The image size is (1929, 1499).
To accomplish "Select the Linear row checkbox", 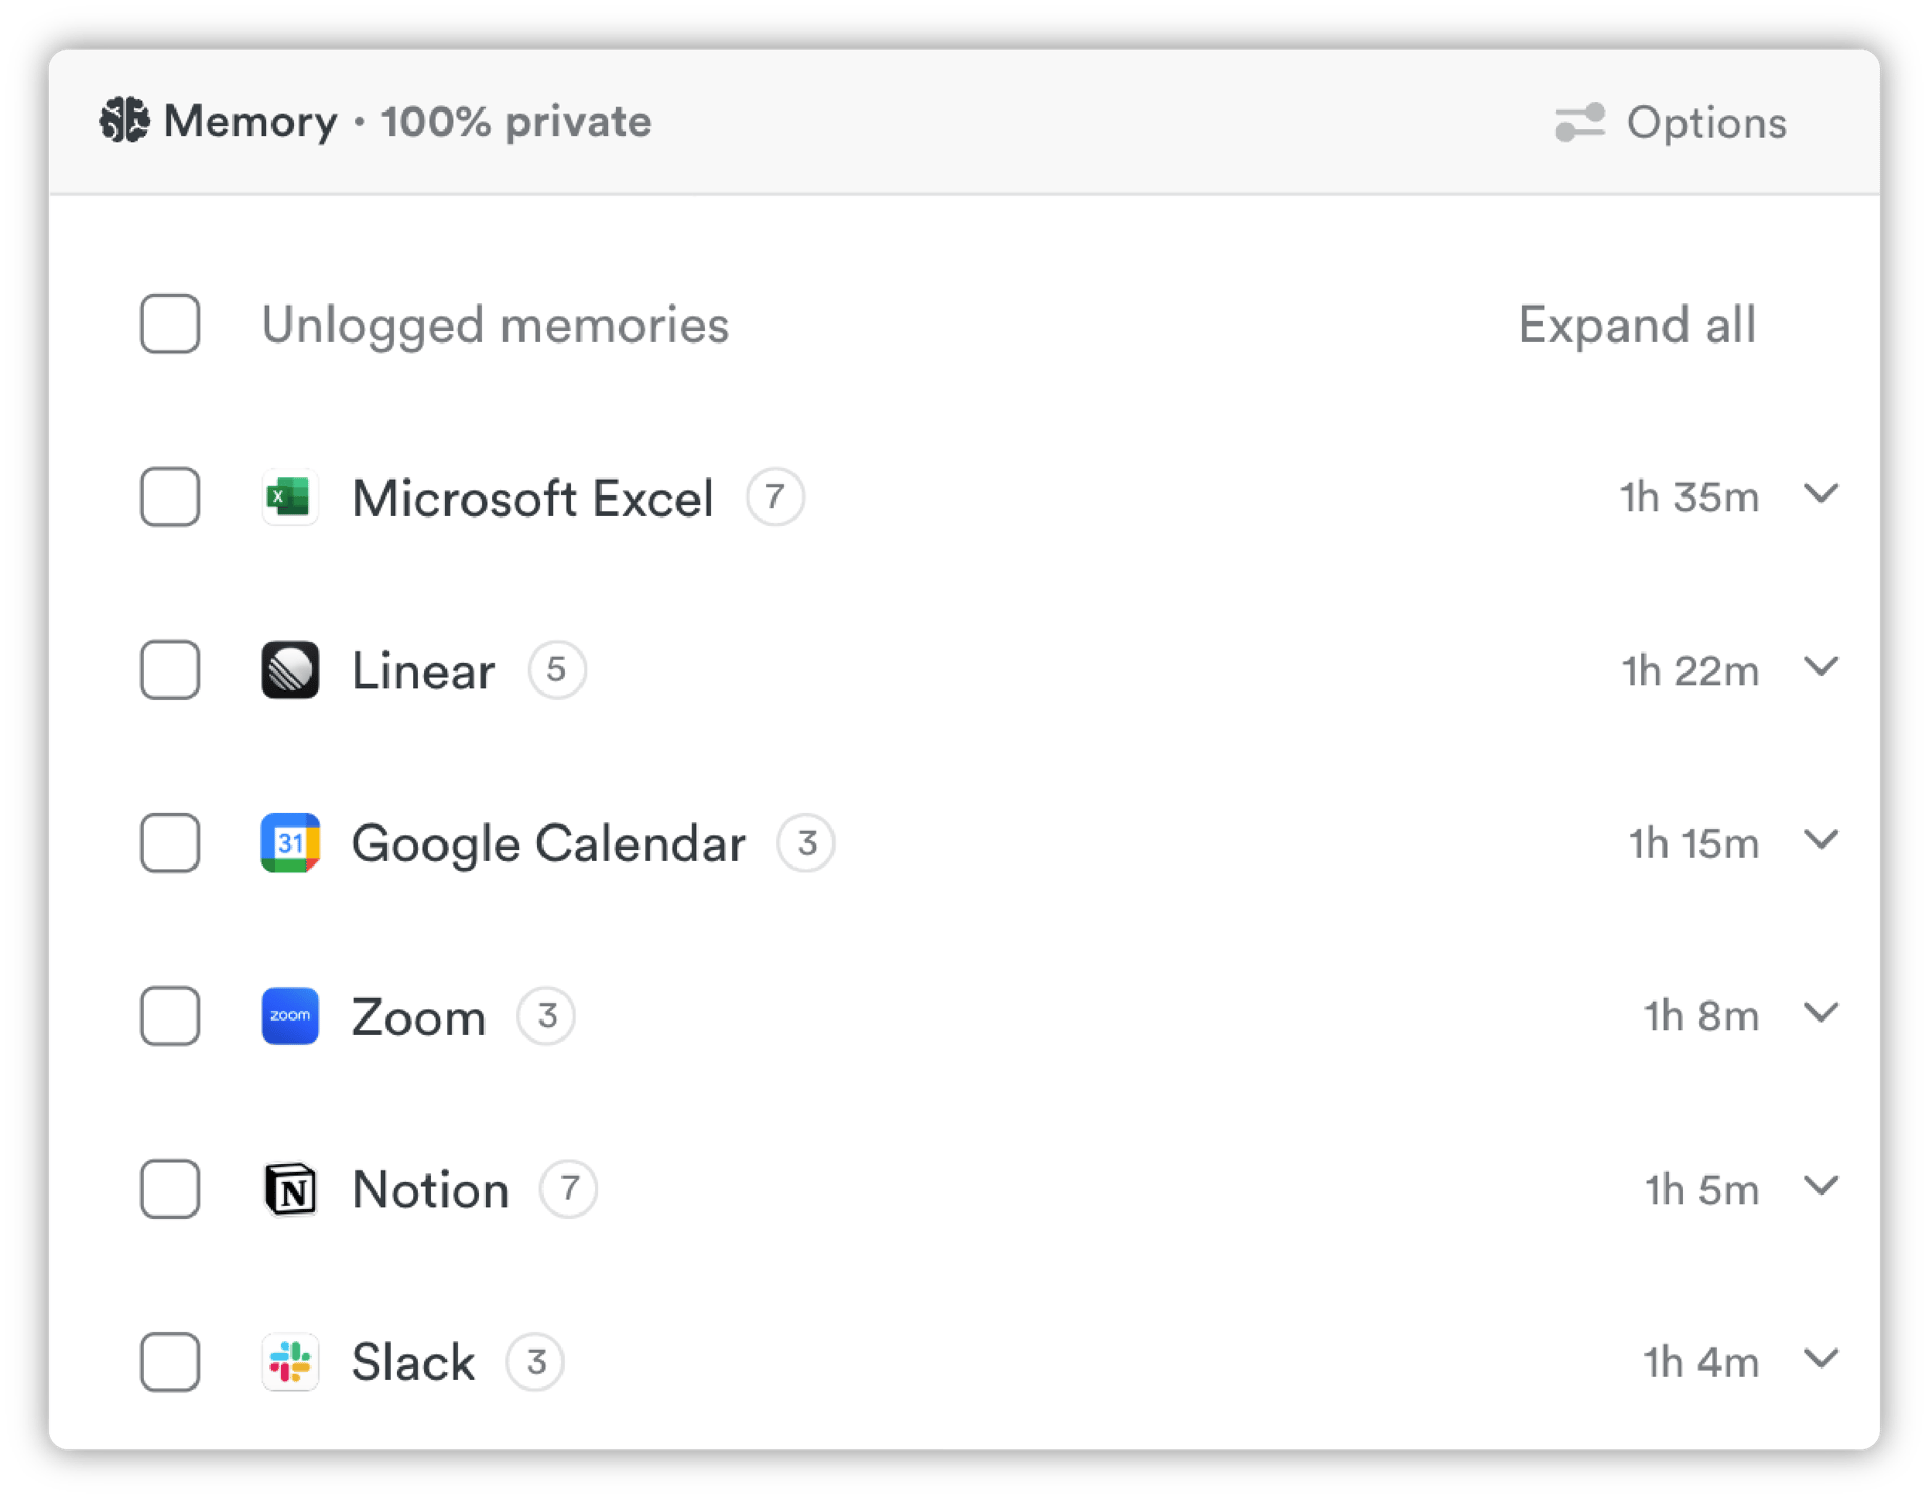I will coord(170,670).
